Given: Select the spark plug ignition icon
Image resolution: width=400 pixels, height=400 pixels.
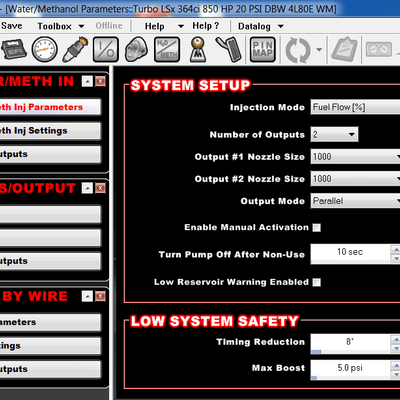Looking at the screenshot, I should [75, 50].
